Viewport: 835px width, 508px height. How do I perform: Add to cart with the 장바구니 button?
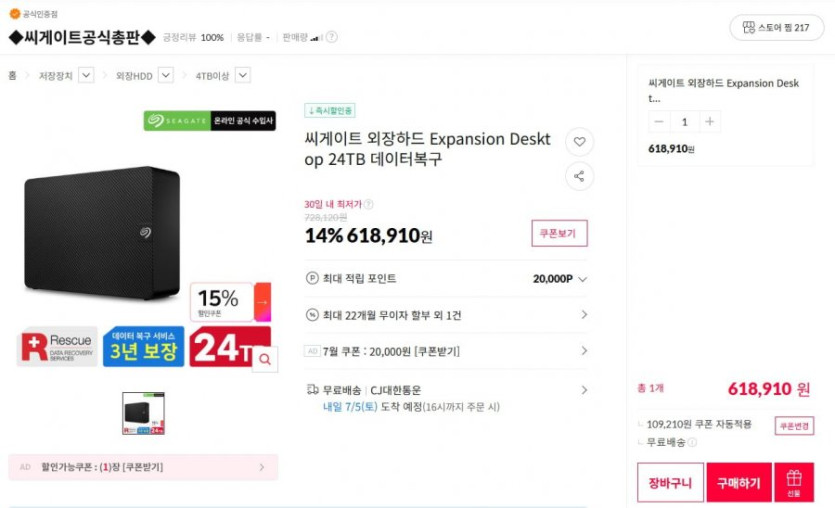coord(670,483)
